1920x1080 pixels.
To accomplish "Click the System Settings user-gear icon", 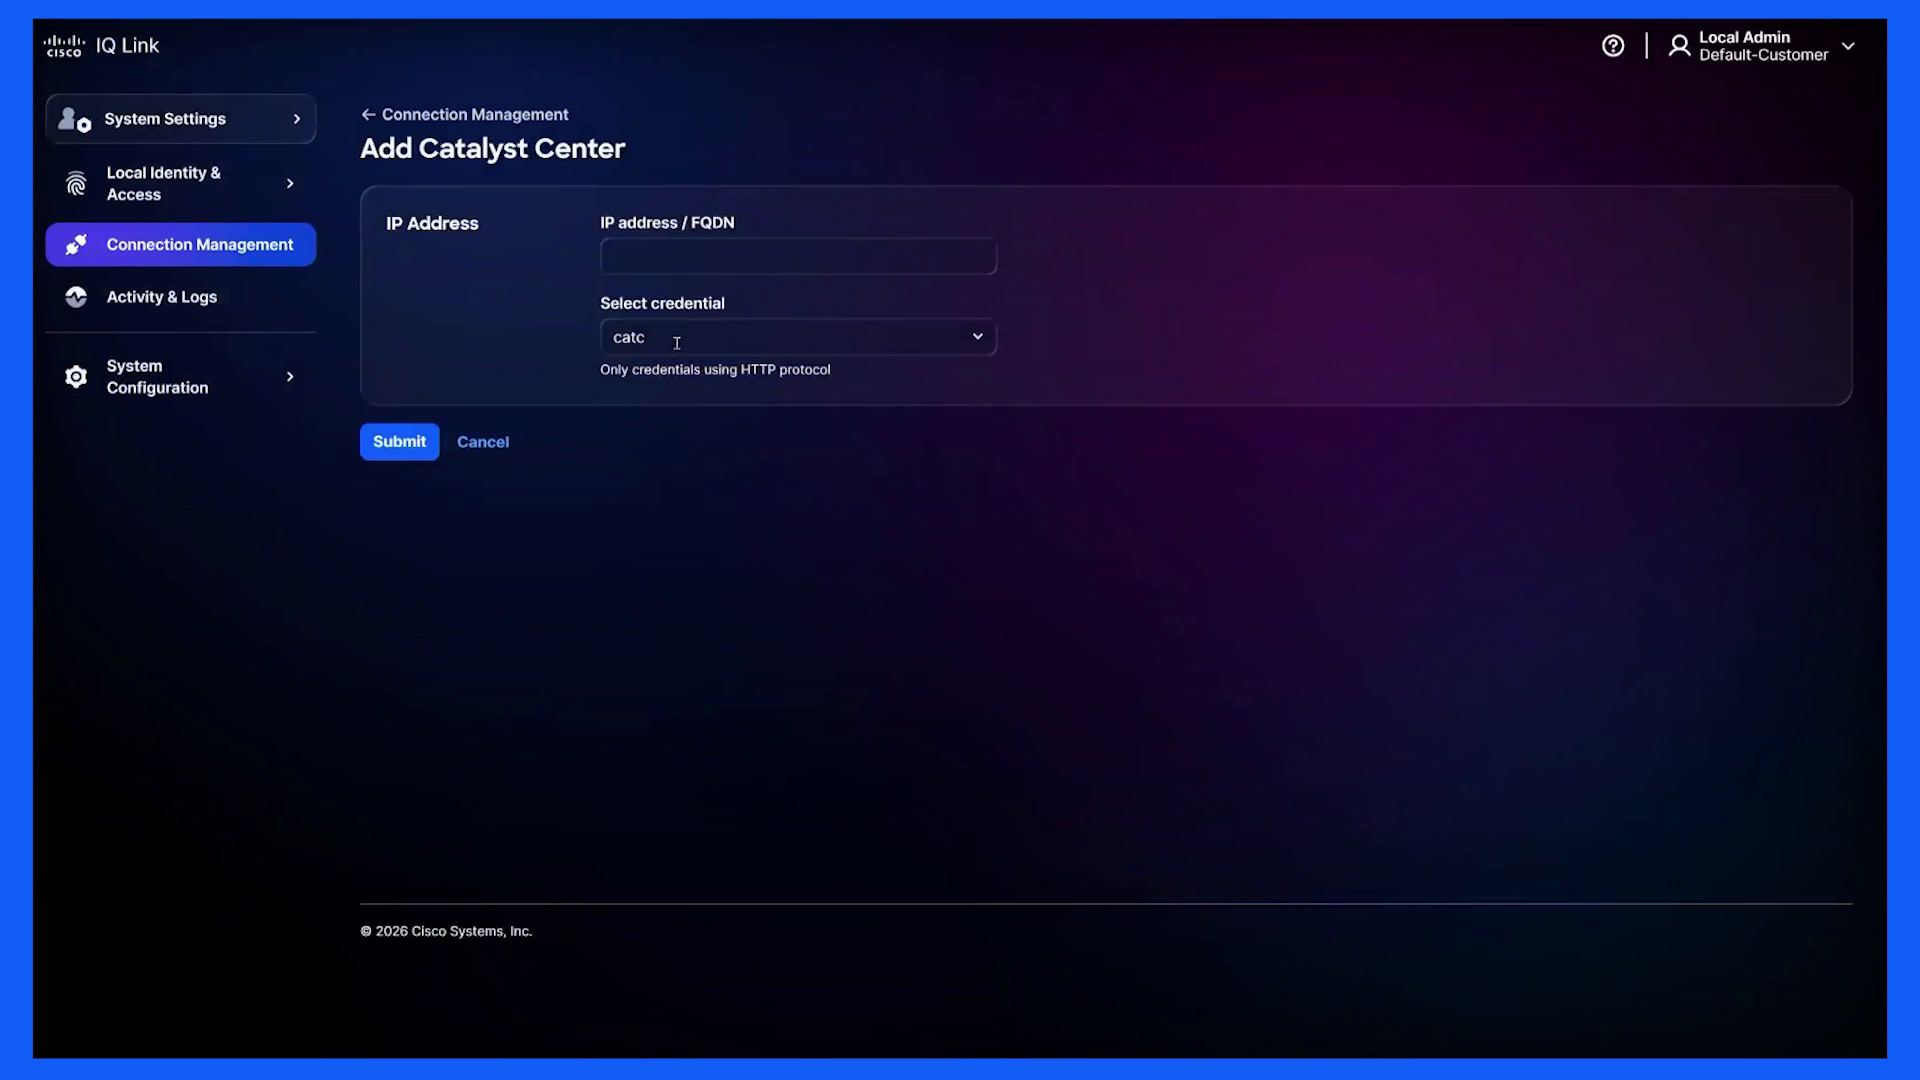I will point(75,119).
